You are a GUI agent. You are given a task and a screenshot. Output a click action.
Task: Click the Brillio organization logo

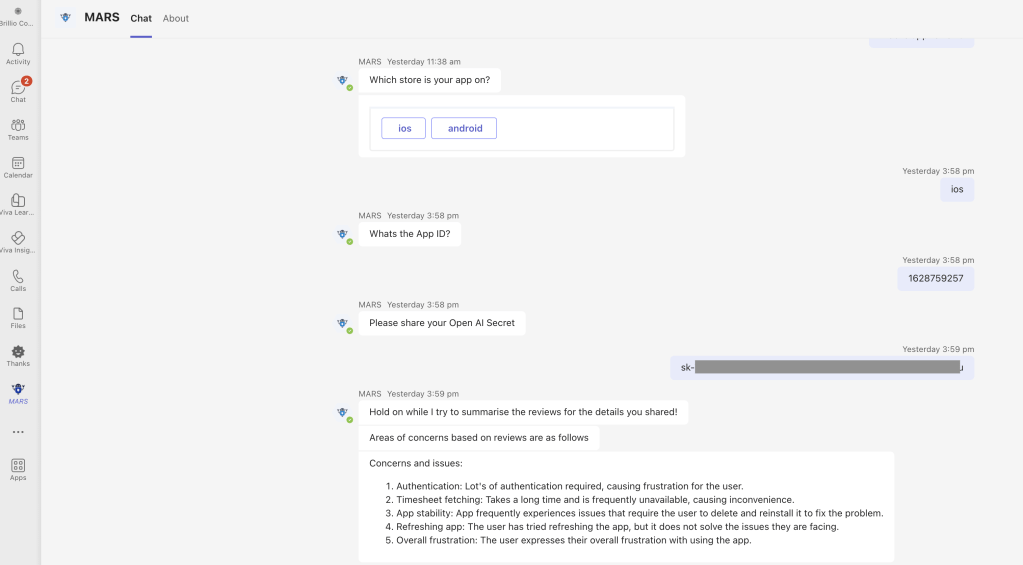[x=18, y=12]
